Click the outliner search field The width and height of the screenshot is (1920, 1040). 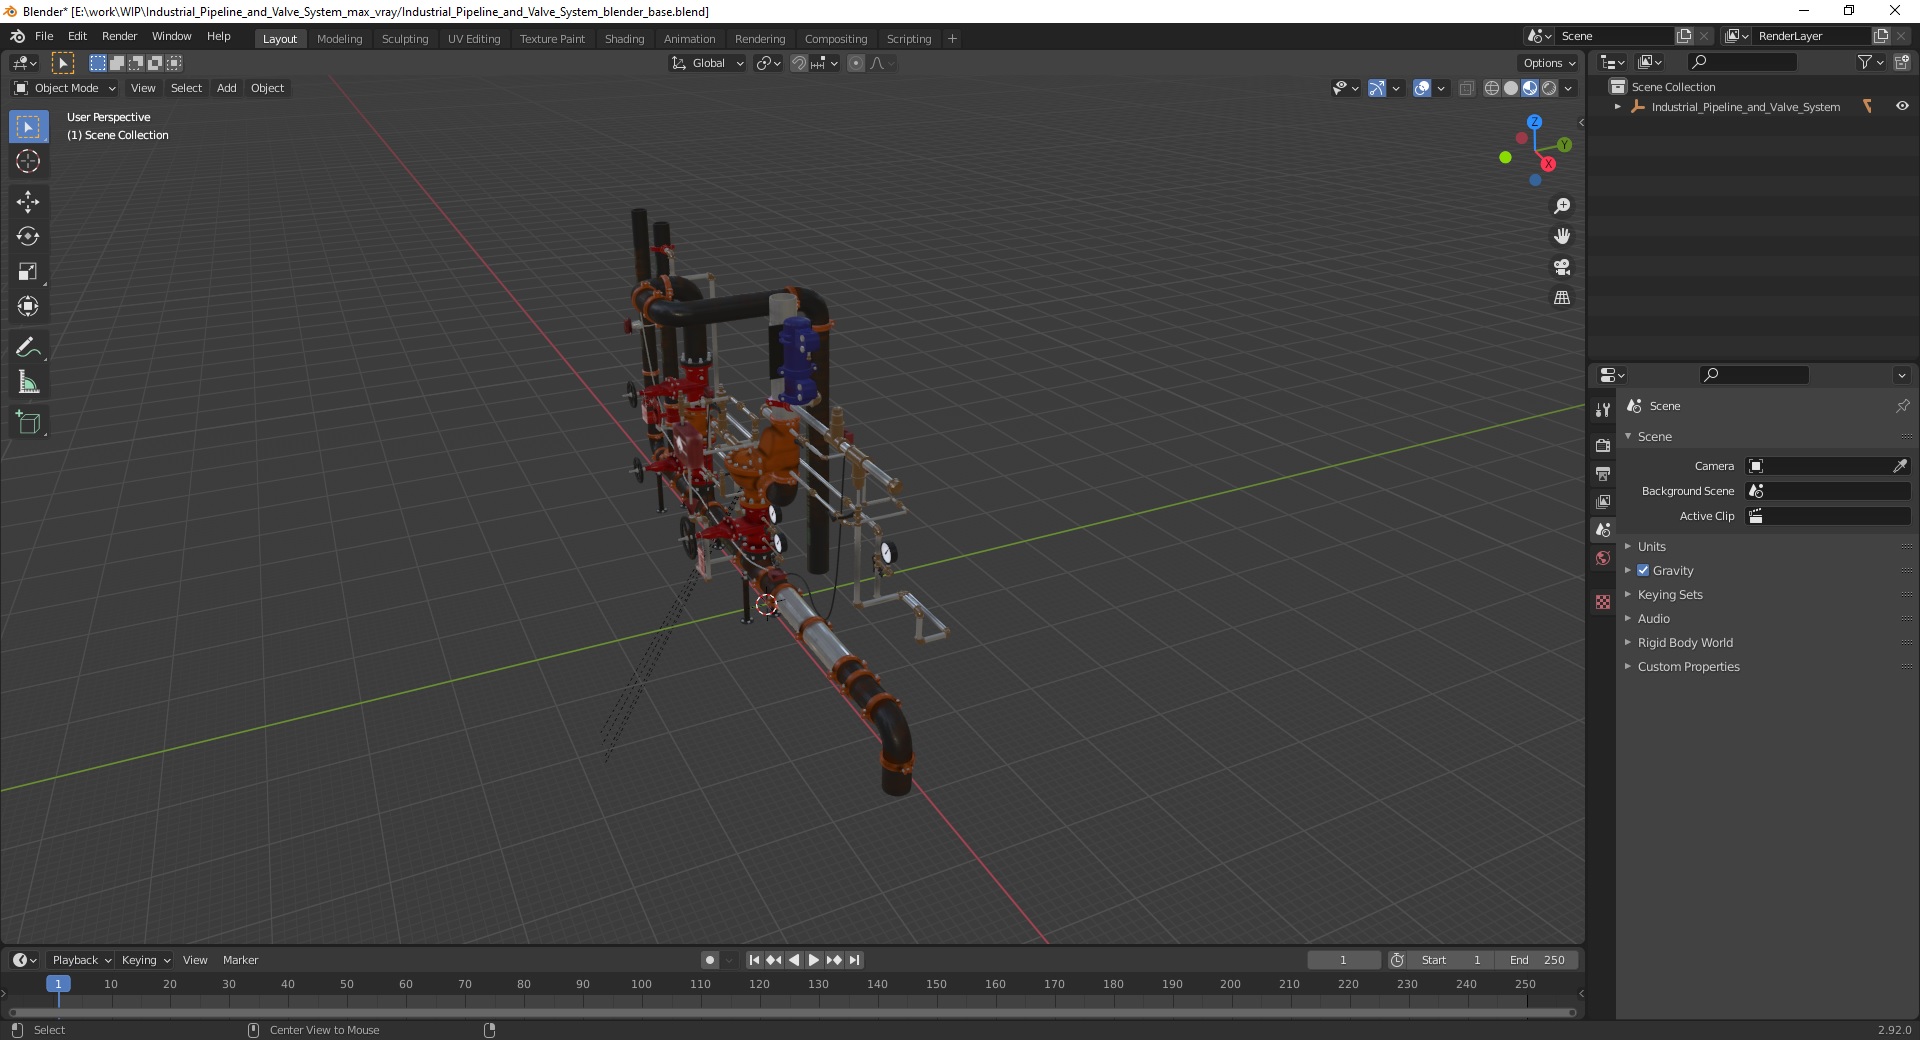coord(1740,62)
